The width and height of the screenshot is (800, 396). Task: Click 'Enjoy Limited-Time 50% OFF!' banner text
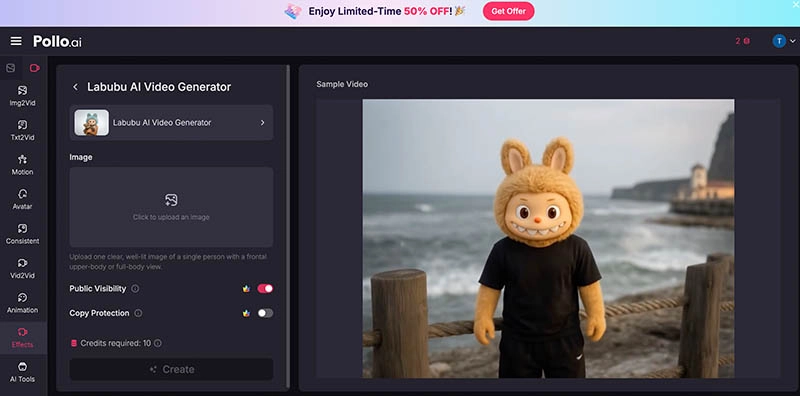coord(381,11)
